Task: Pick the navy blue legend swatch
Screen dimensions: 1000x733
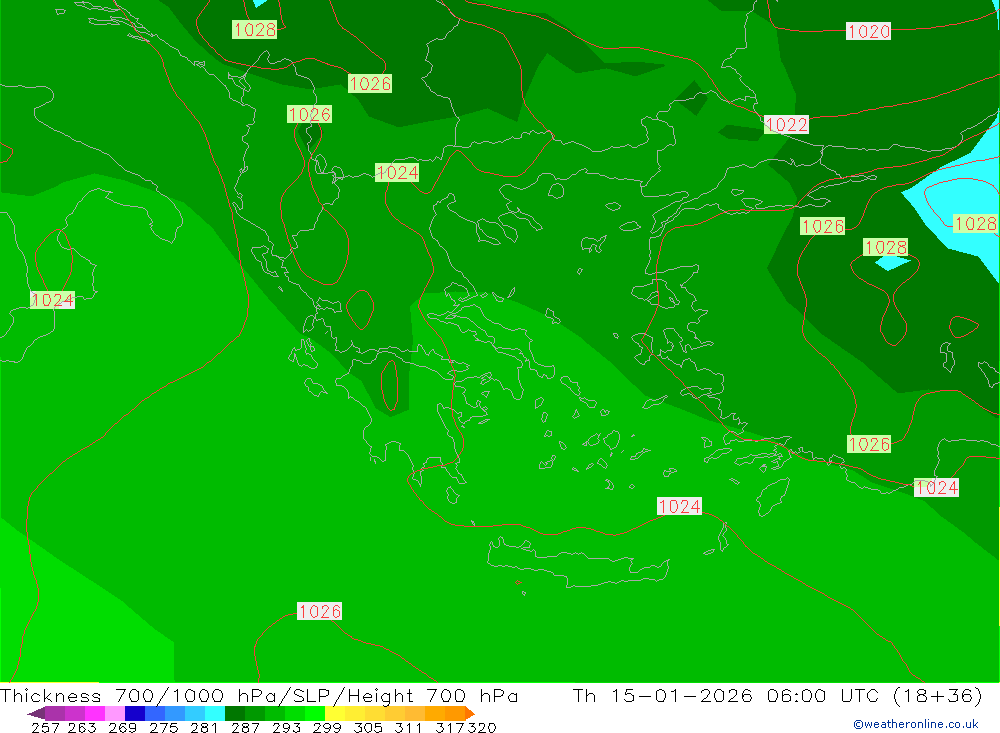Action: click(135, 713)
